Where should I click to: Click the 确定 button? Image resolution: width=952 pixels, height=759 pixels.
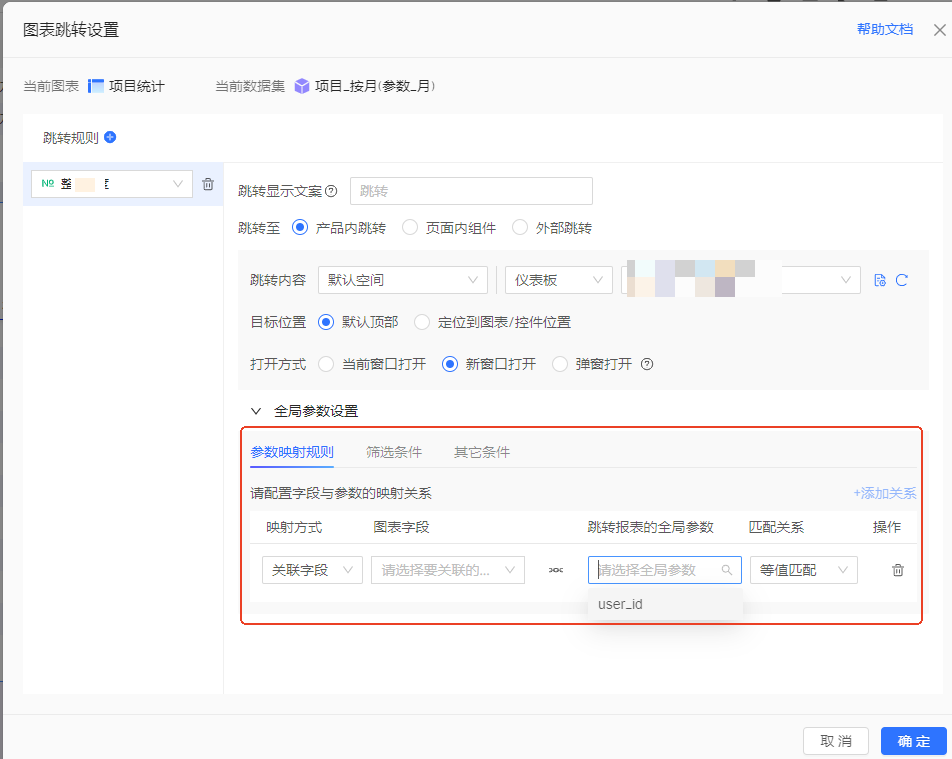913,741
